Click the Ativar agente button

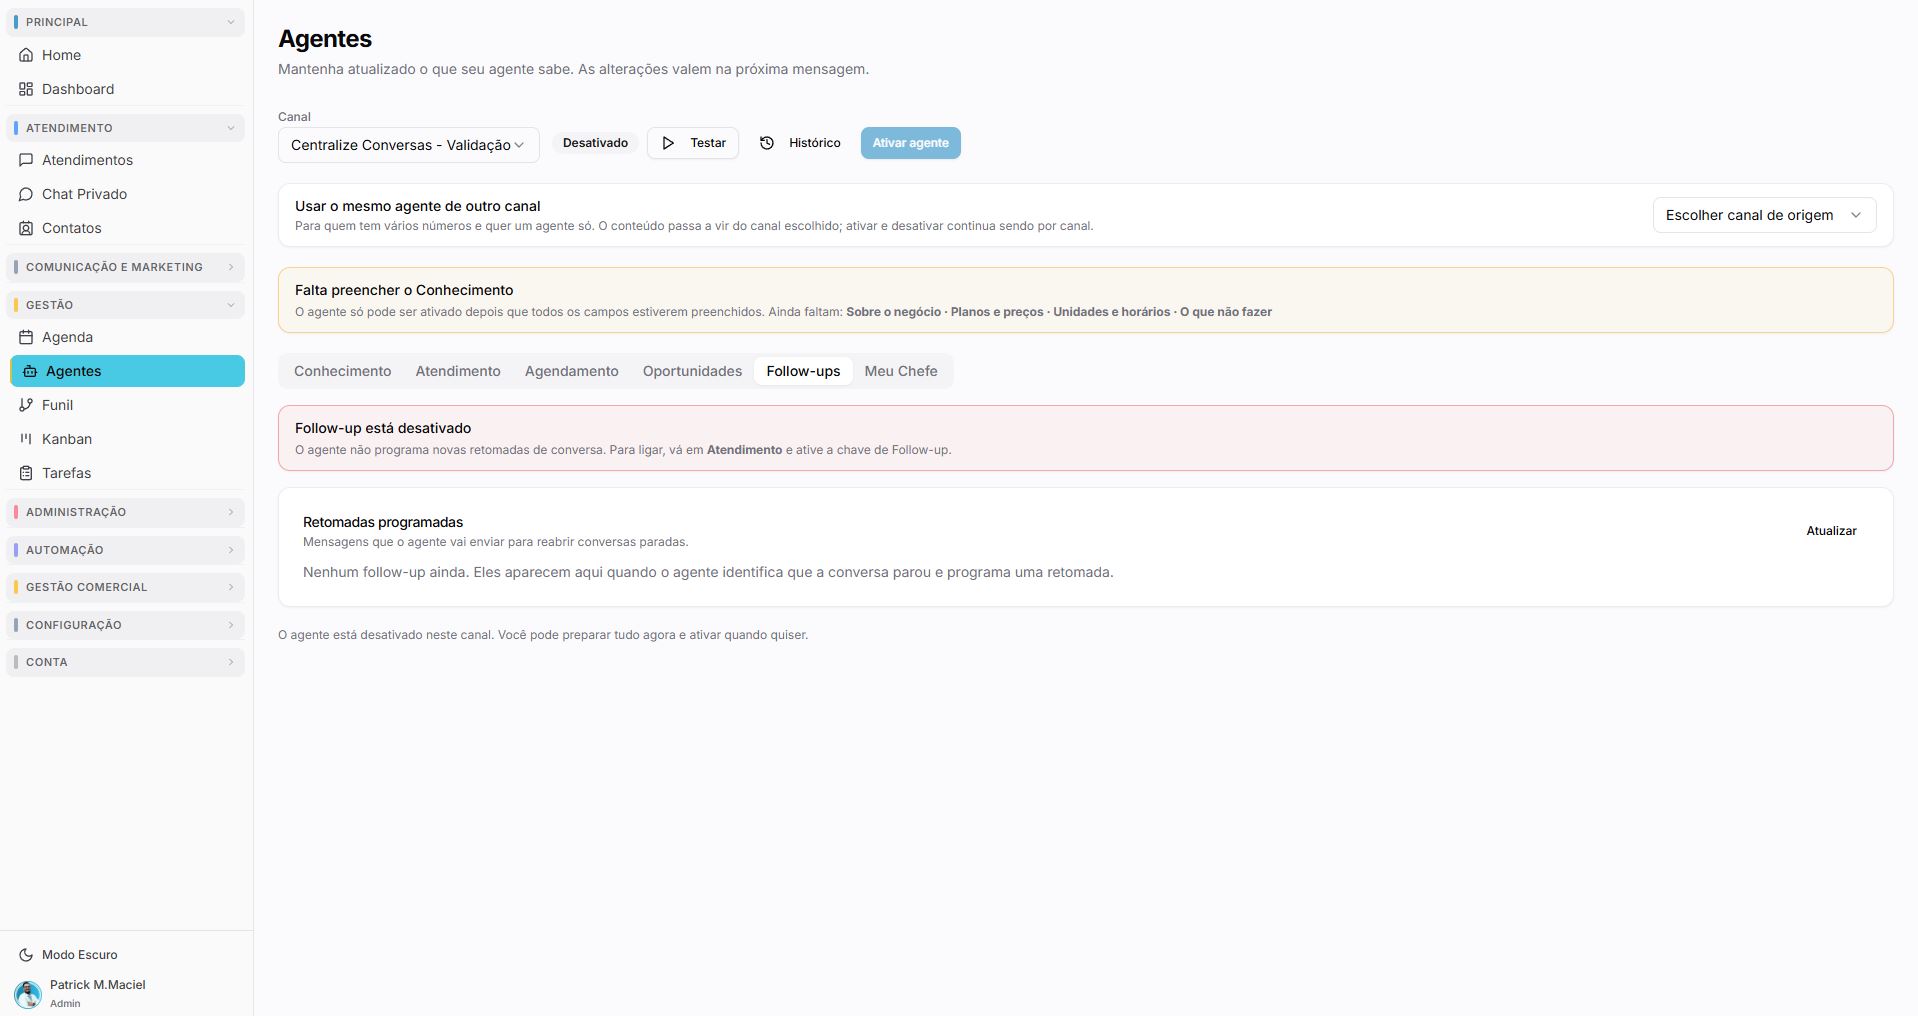point(910,143)
